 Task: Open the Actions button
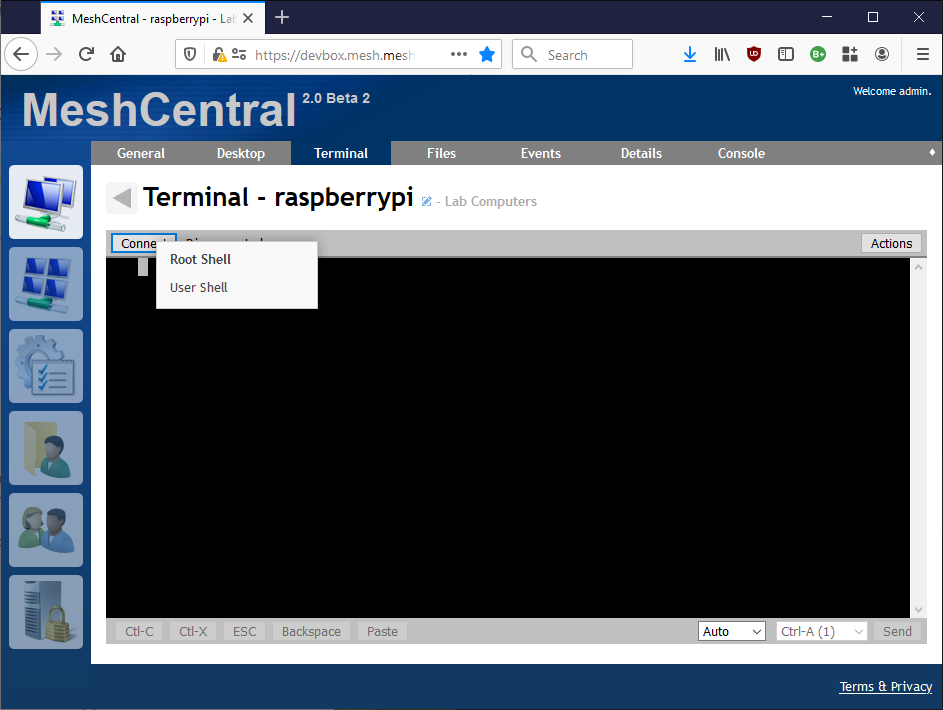[891, 243]
